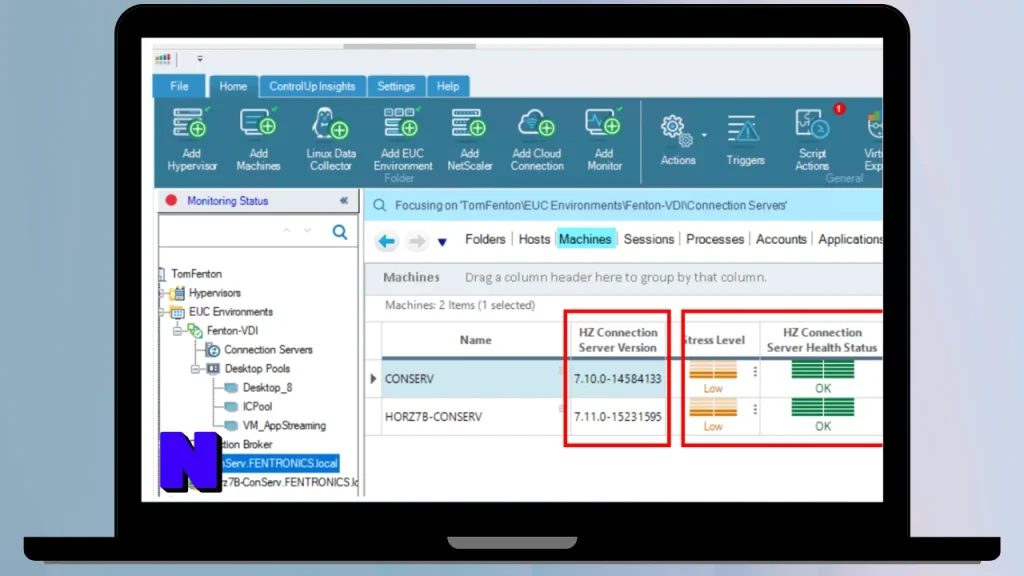This screenshot has width=1024, height=576.
Task: Click the Fenton-VDI environment icon
Action: [195, 331]
